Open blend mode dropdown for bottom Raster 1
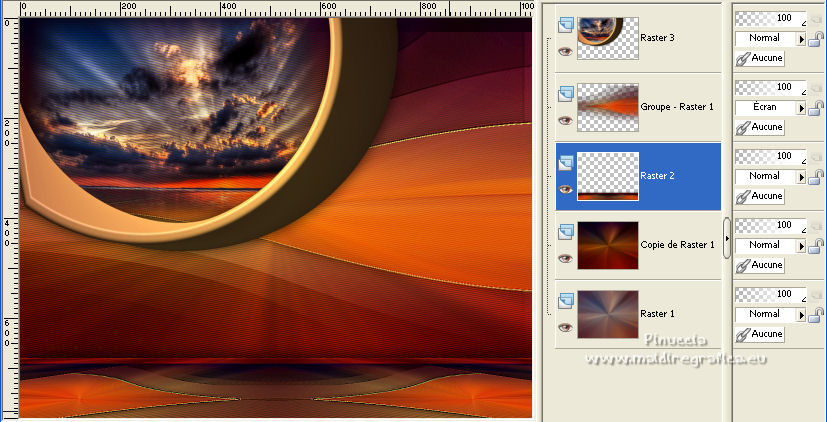Image resolution: width=827 pixels, height=422 pixels. pyautogui.click(x=771, y=315)
